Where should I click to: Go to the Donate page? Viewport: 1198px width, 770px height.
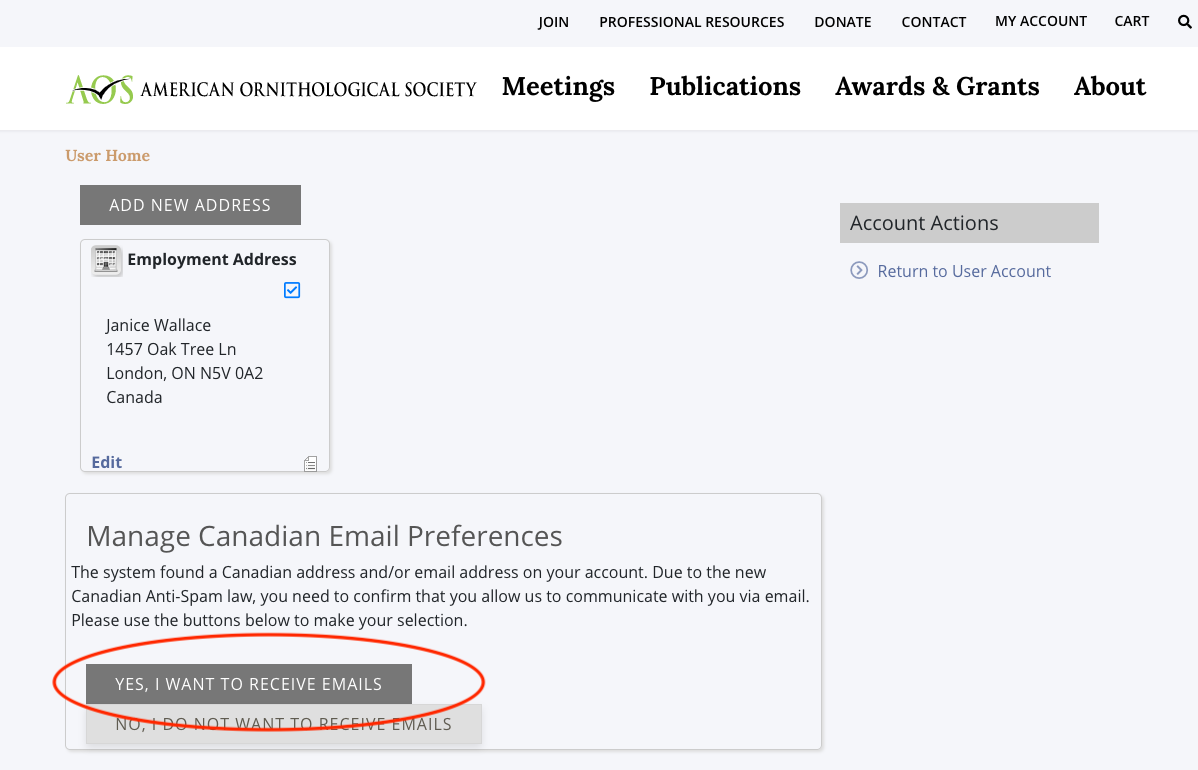point(843,22)
